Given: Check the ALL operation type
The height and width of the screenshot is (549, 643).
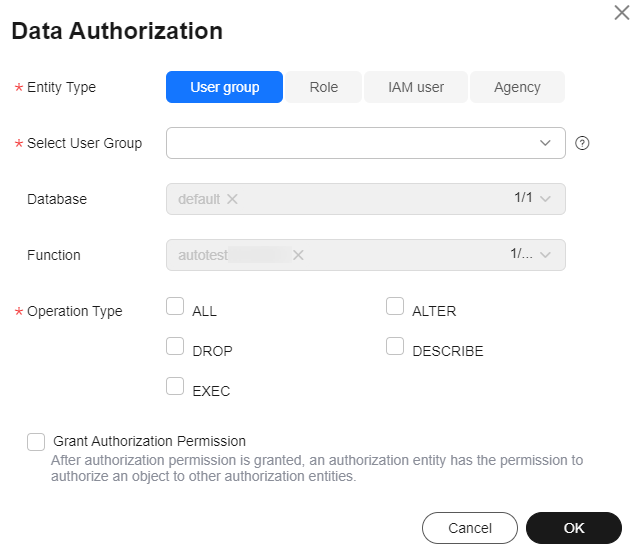Looking at the screenshot, I should coord(175,306).
